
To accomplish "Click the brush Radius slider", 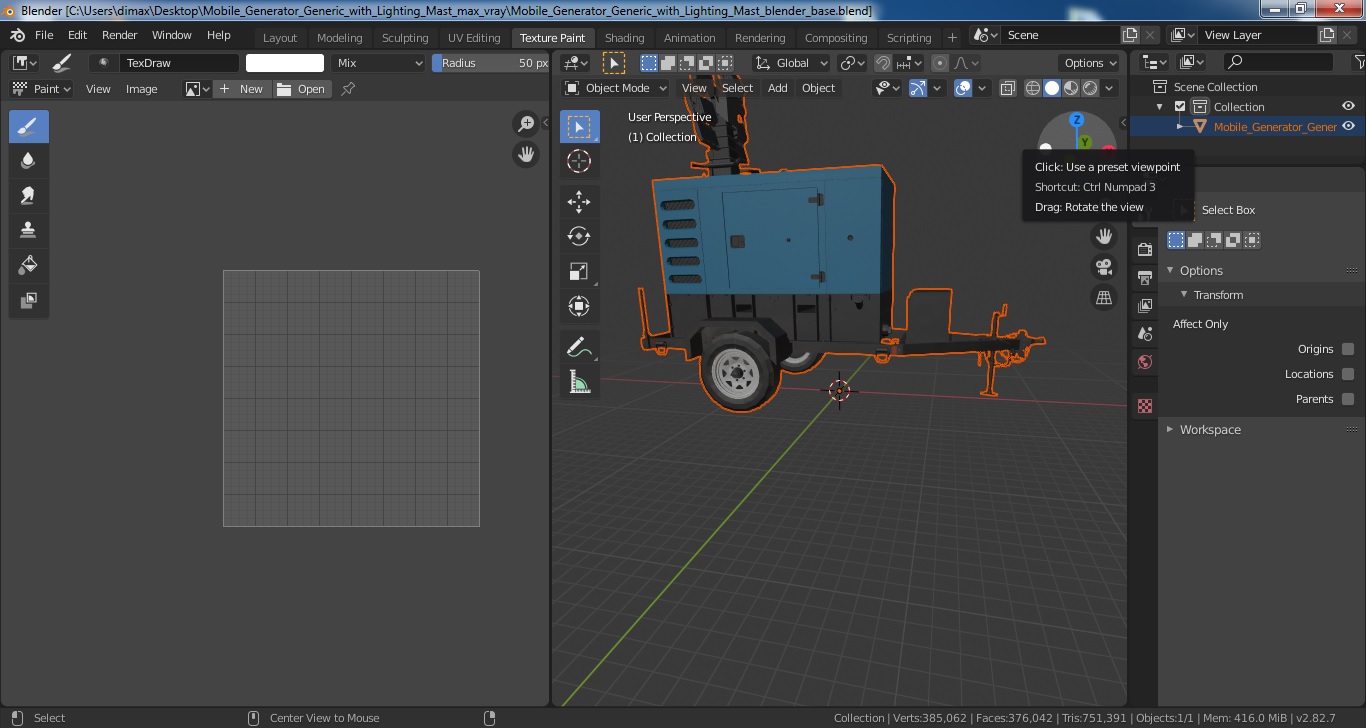I will coord(490,63).
